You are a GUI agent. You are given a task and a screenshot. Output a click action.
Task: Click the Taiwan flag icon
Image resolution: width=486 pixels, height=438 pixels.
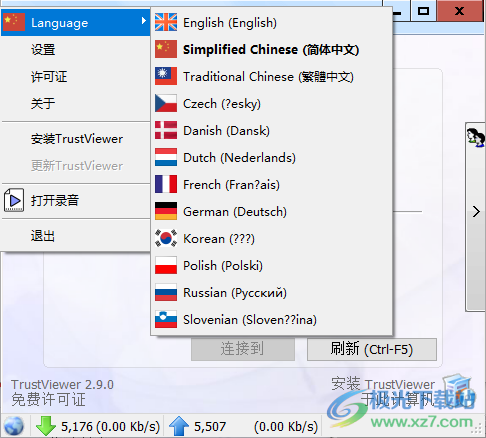coord(166,77)
